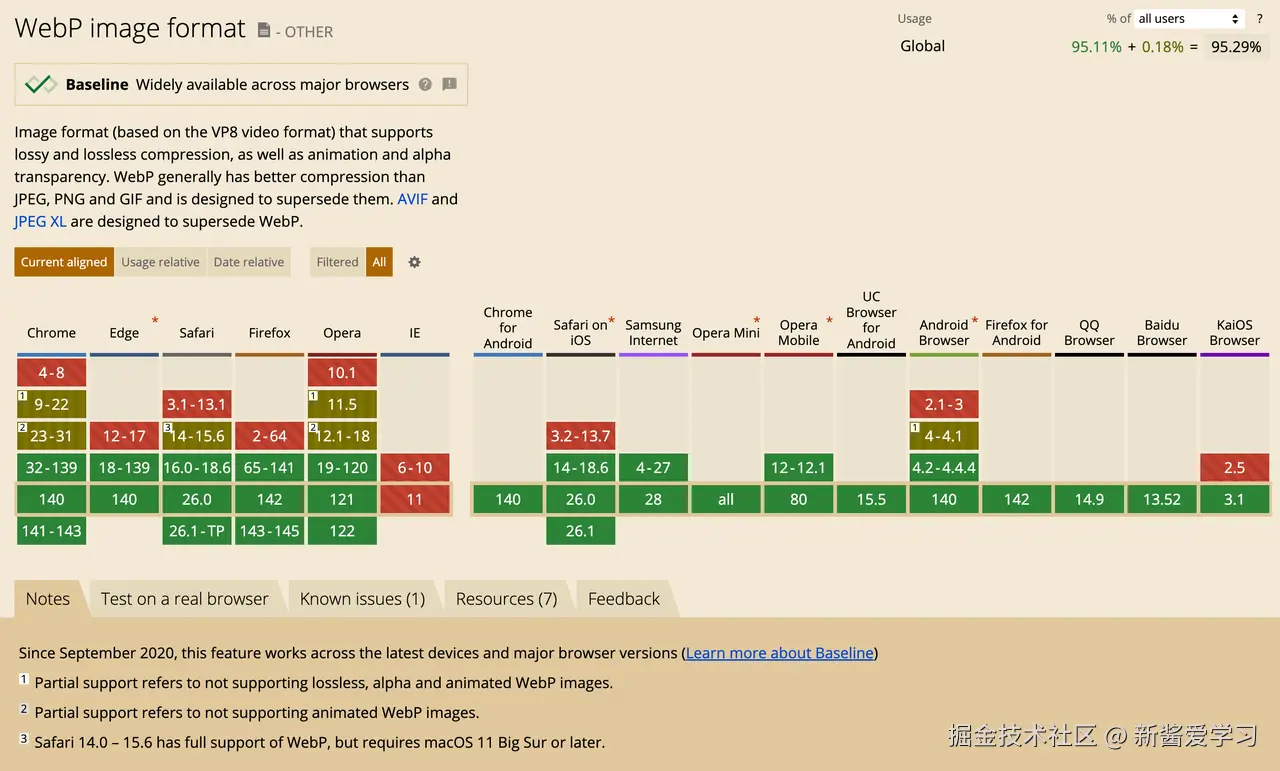Click QQ Browser 14.9 cell

point(1089,499)
